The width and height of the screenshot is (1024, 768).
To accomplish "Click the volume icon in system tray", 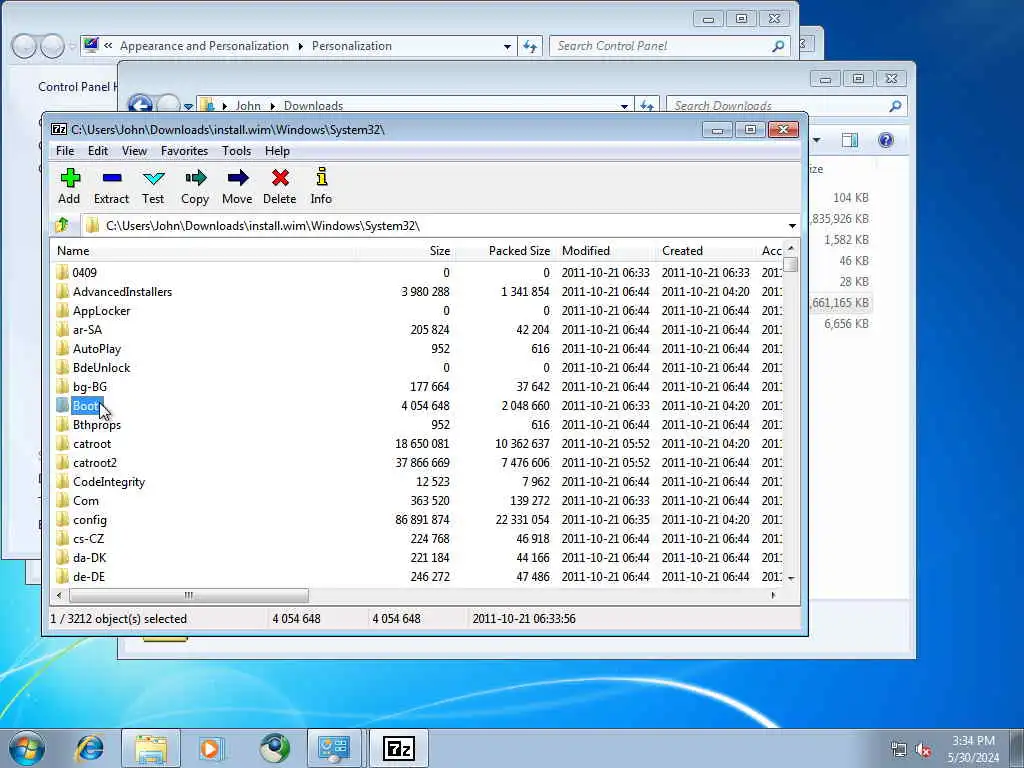I will coord(923,750).
